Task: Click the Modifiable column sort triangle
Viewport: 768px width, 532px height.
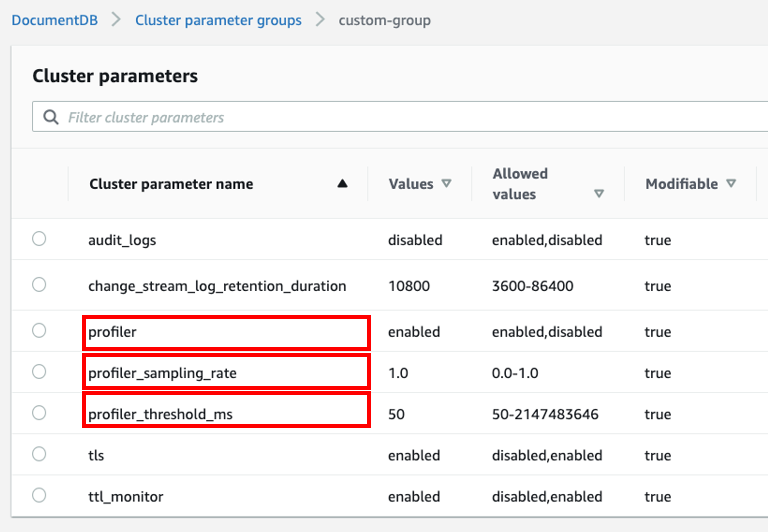Action: tap(731, 184)
